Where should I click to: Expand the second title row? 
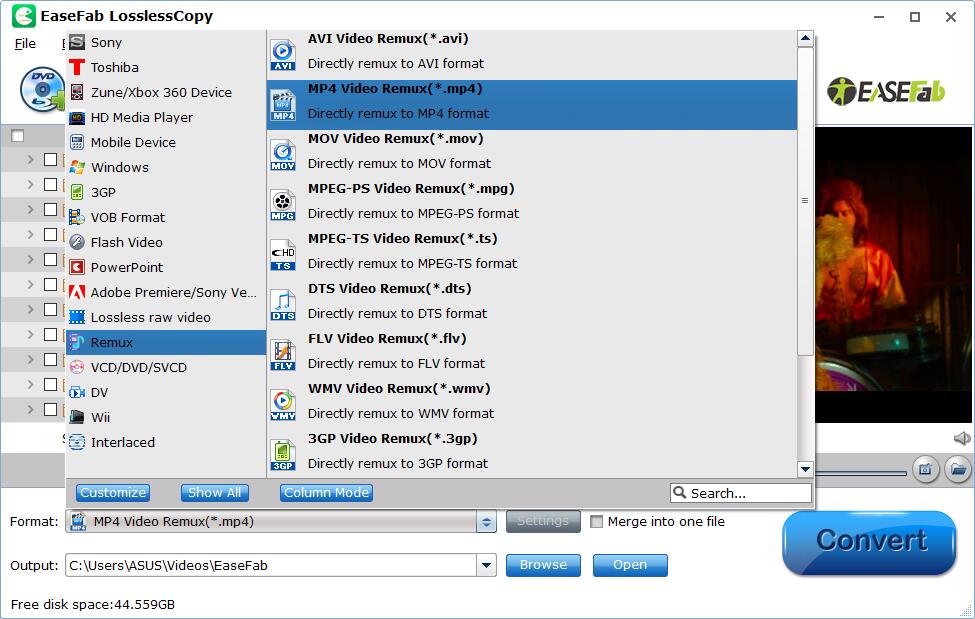pos(30,184)
